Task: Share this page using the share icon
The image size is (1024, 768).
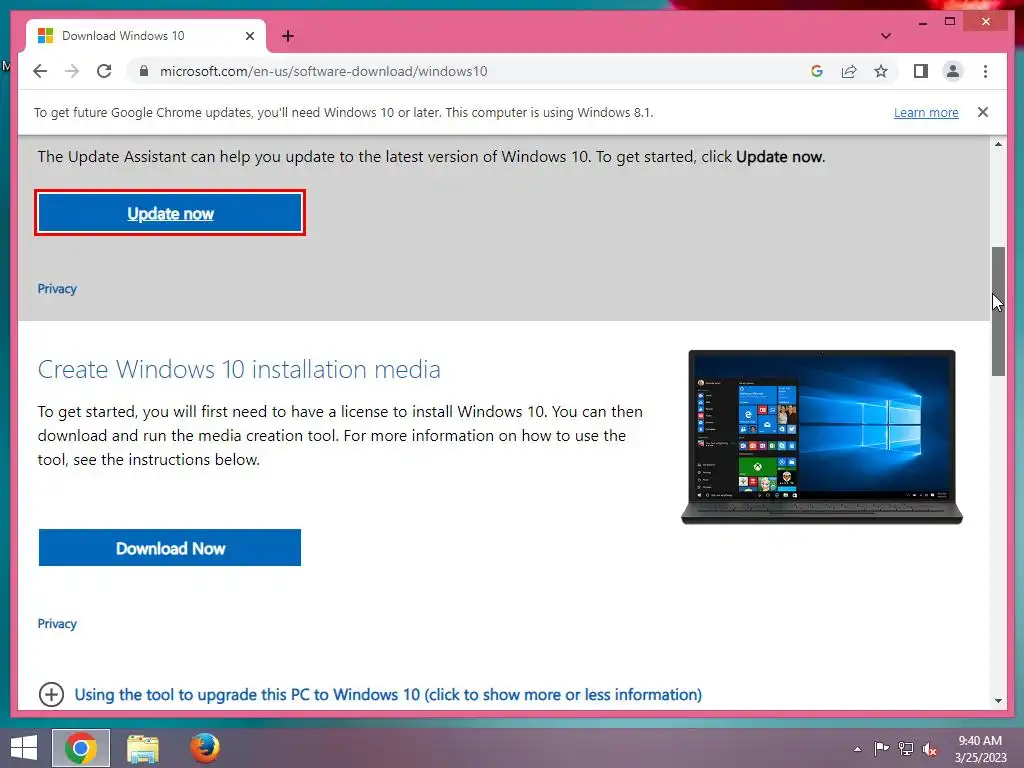Action: point(849,71)
